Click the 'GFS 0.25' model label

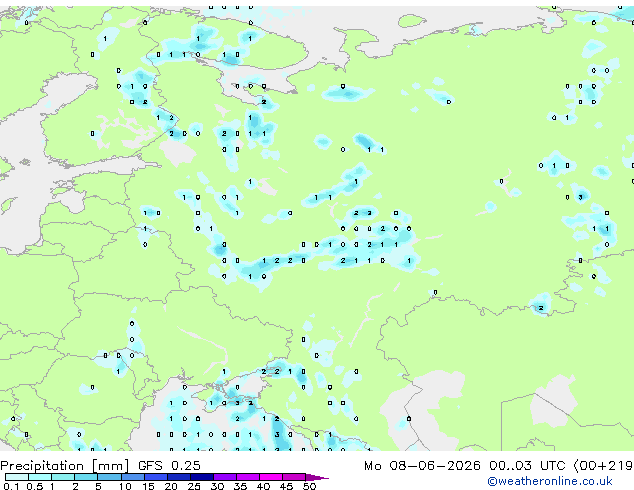[169, 466]
